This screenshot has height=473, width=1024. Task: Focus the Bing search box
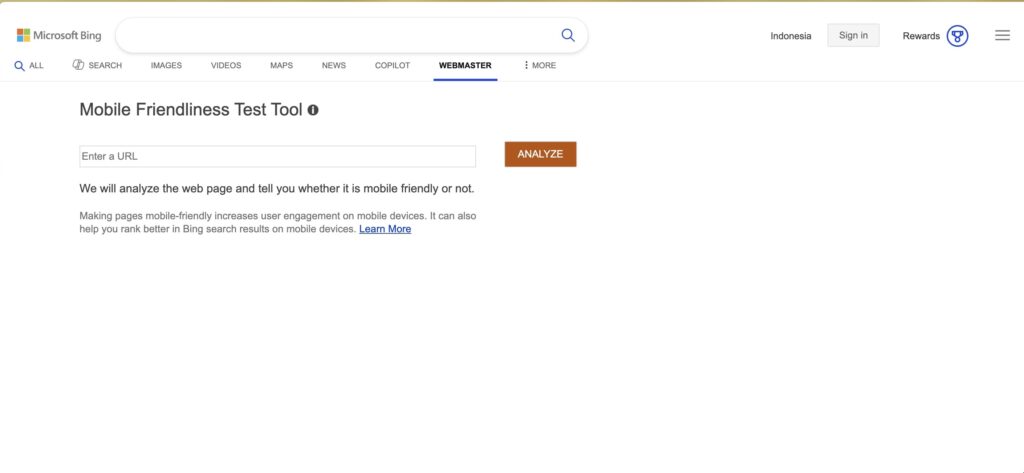pos(351,35)
